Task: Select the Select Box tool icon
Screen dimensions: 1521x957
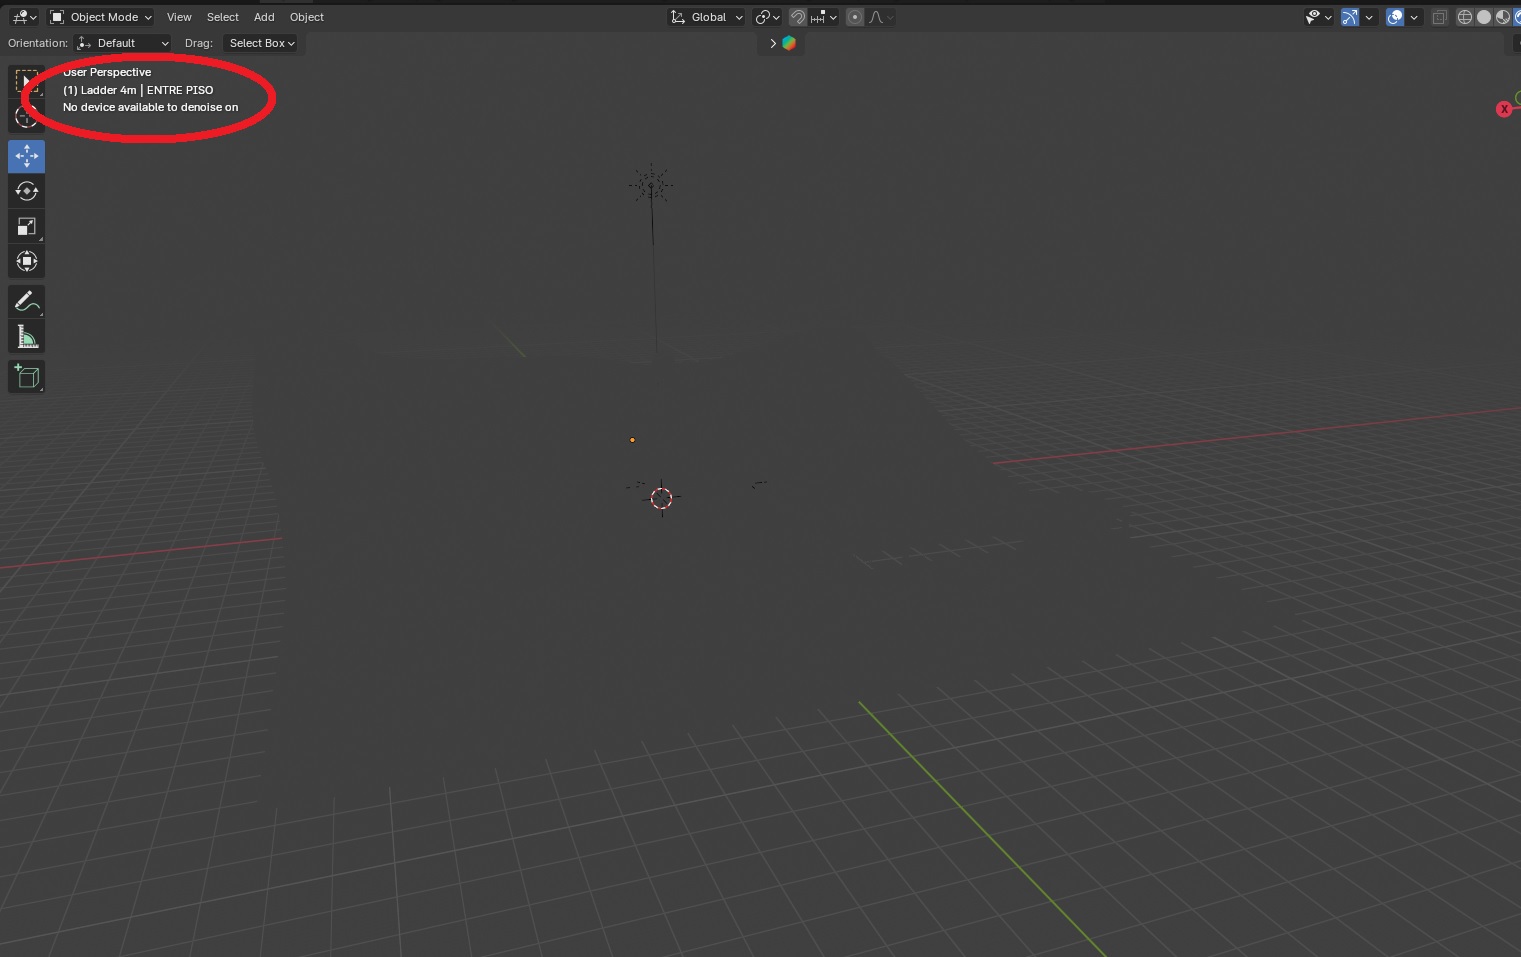Action: coord(27,81)
